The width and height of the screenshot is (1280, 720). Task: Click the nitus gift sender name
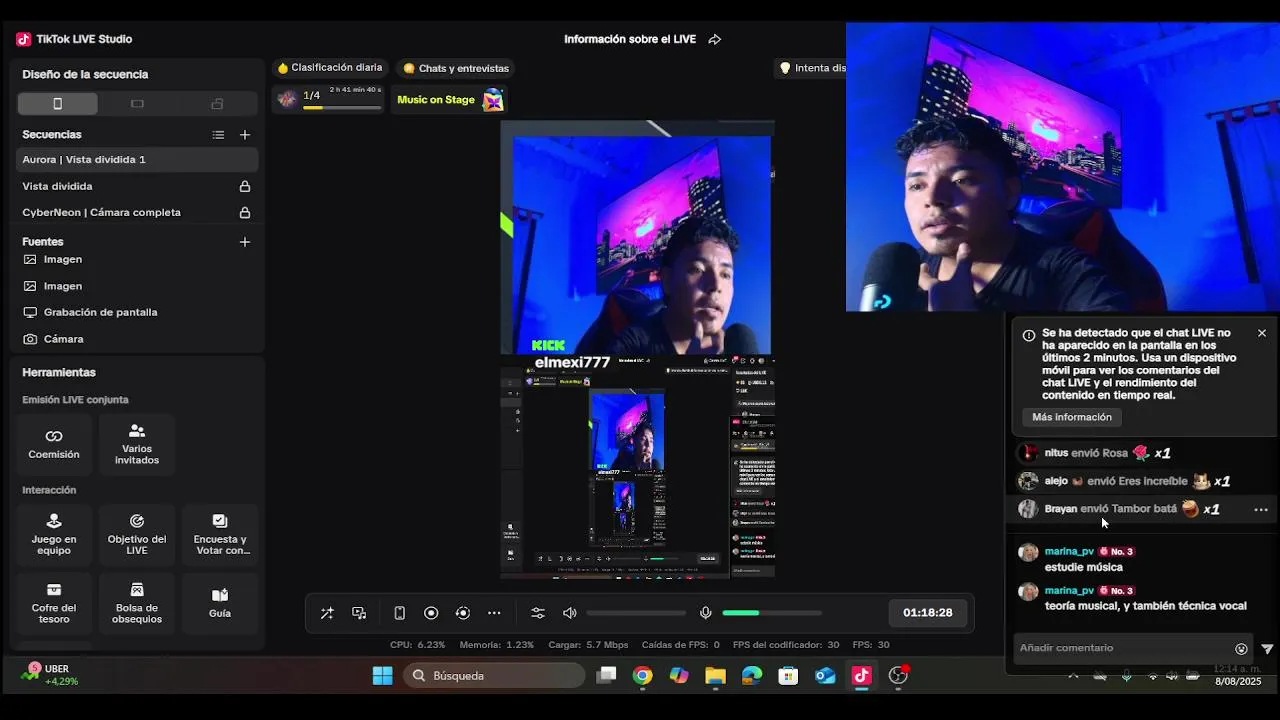click(1056, 453)
